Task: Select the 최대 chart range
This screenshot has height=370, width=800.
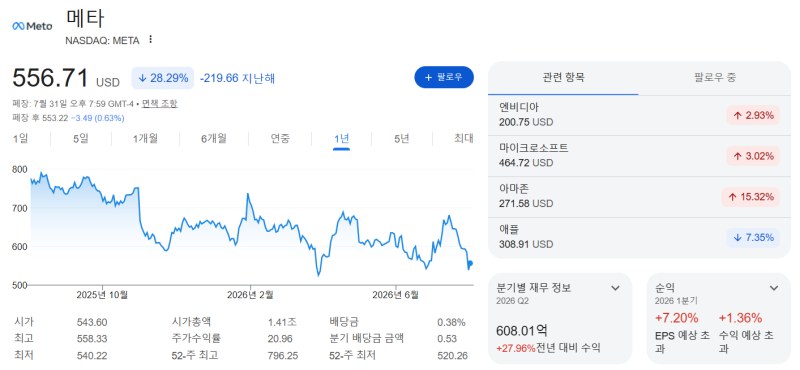Action: pos(464,138)
